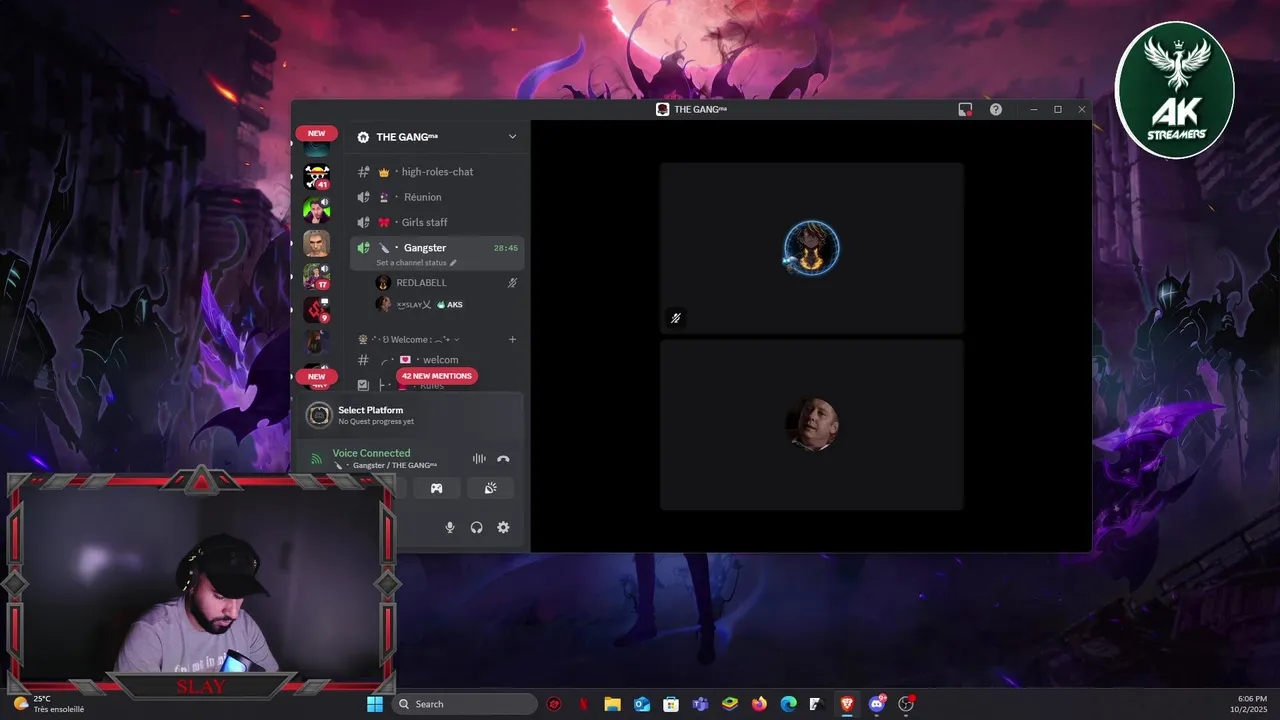1280x720 pixels.
Task: Open Microsoft Edge from the taskbar
Action: 788,704
